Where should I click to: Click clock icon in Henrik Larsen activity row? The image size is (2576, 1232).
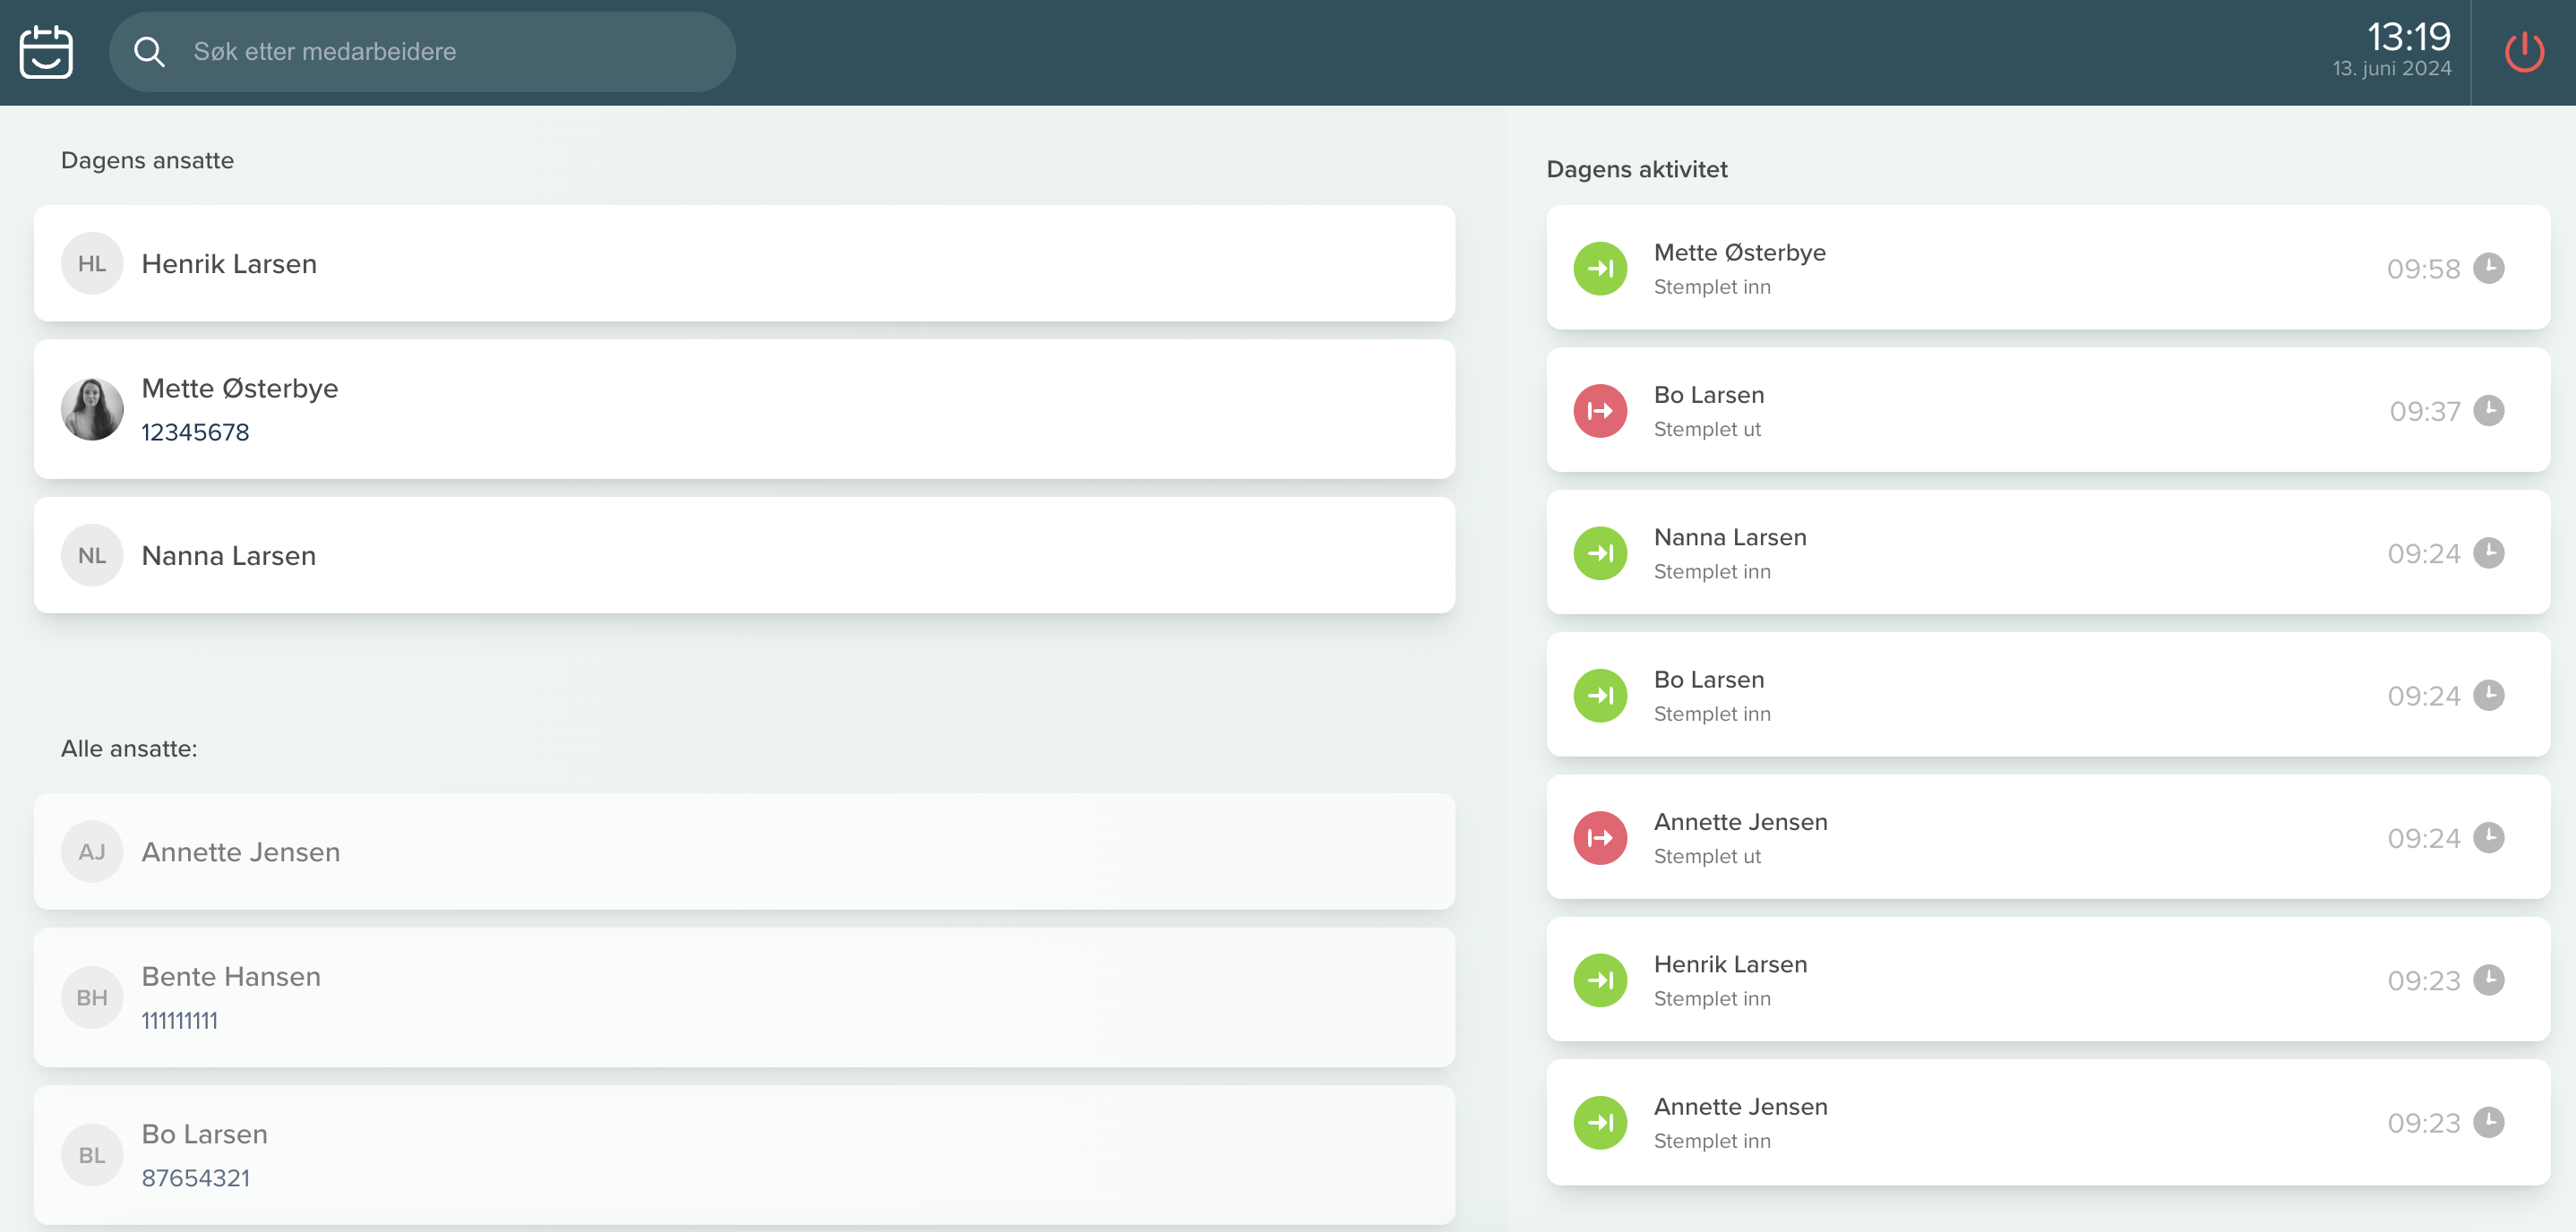2489,980
